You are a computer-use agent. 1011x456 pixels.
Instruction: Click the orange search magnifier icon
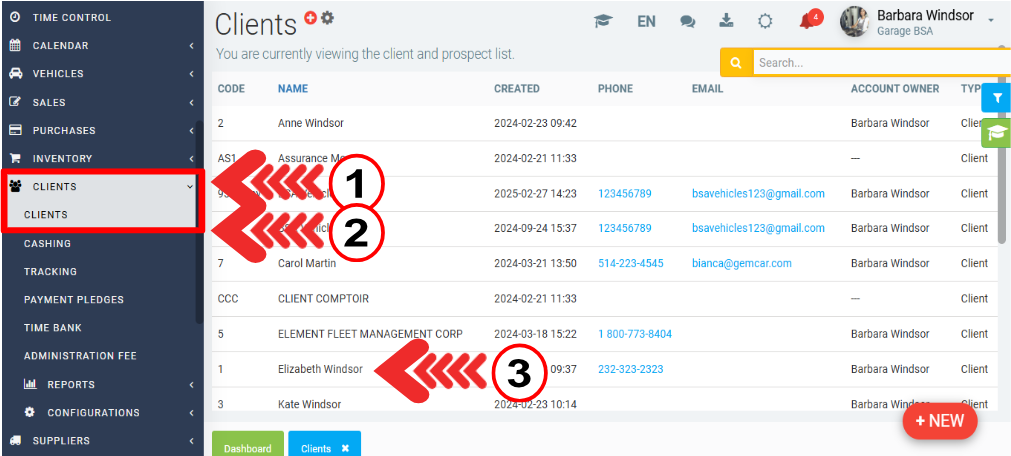click(736, 63)
